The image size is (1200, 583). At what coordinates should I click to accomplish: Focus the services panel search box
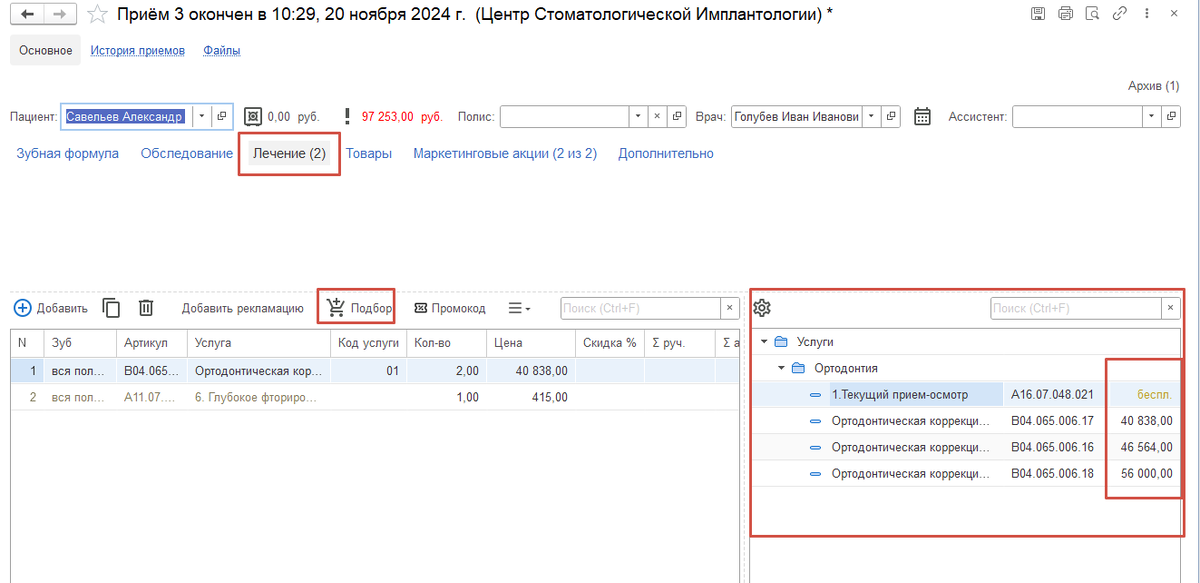coord(1075,308)
